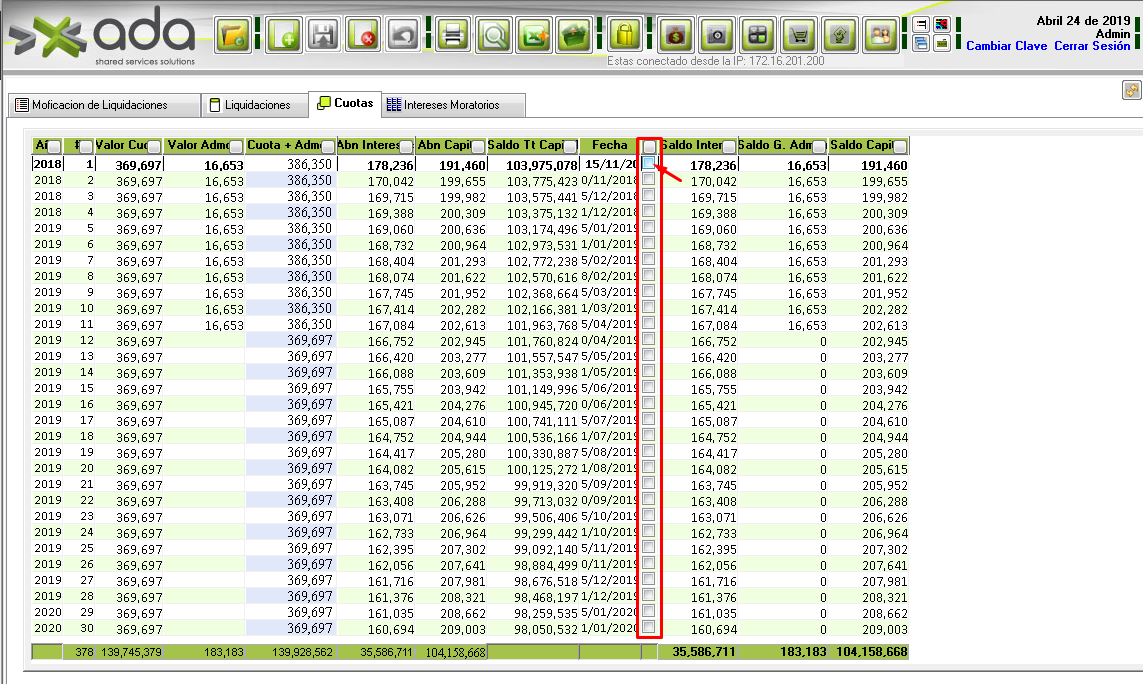The image size is (1143, 684).
Task: Open filter box on Abn Interes header
Action: [x=406, y=147]
